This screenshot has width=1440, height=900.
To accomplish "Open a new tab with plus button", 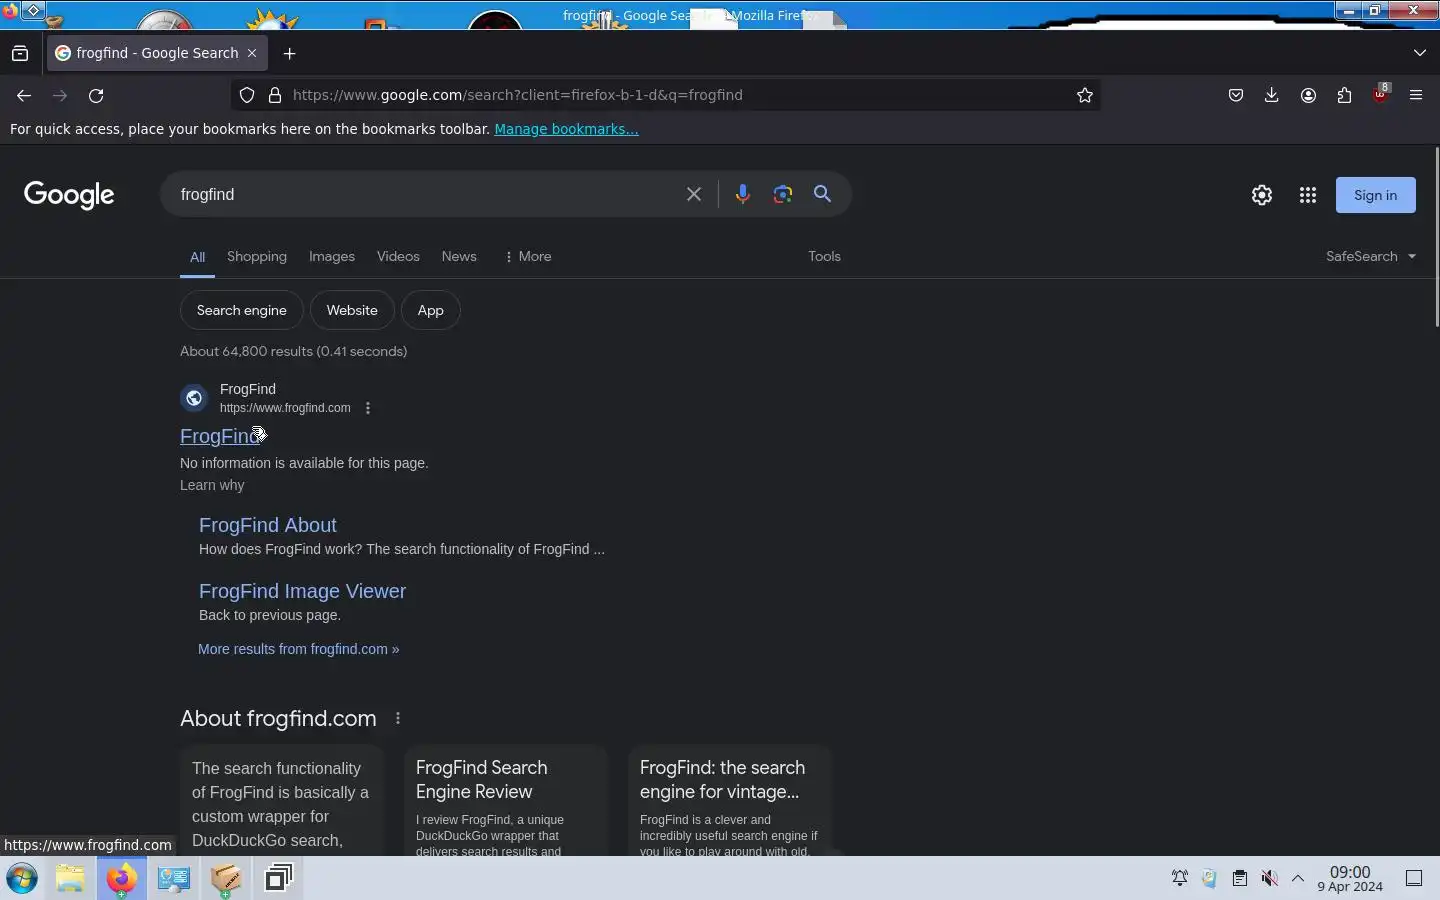I will (x=290, y=53).
